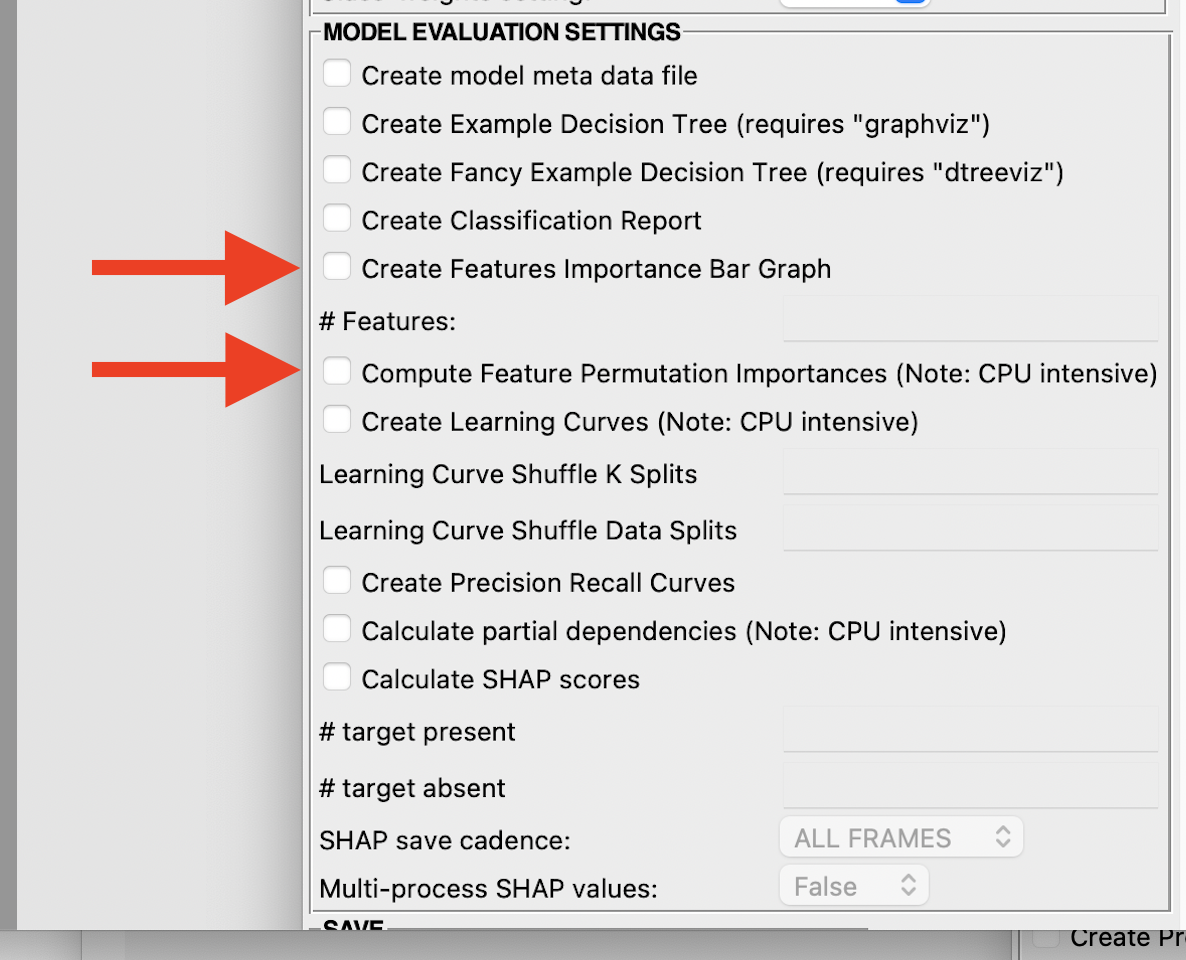Image resolution: width=1186 pixels, height=960 pixels.
Task: Enable Fancy Example Decision Tree creation
Action: click(x=337, y=169)
